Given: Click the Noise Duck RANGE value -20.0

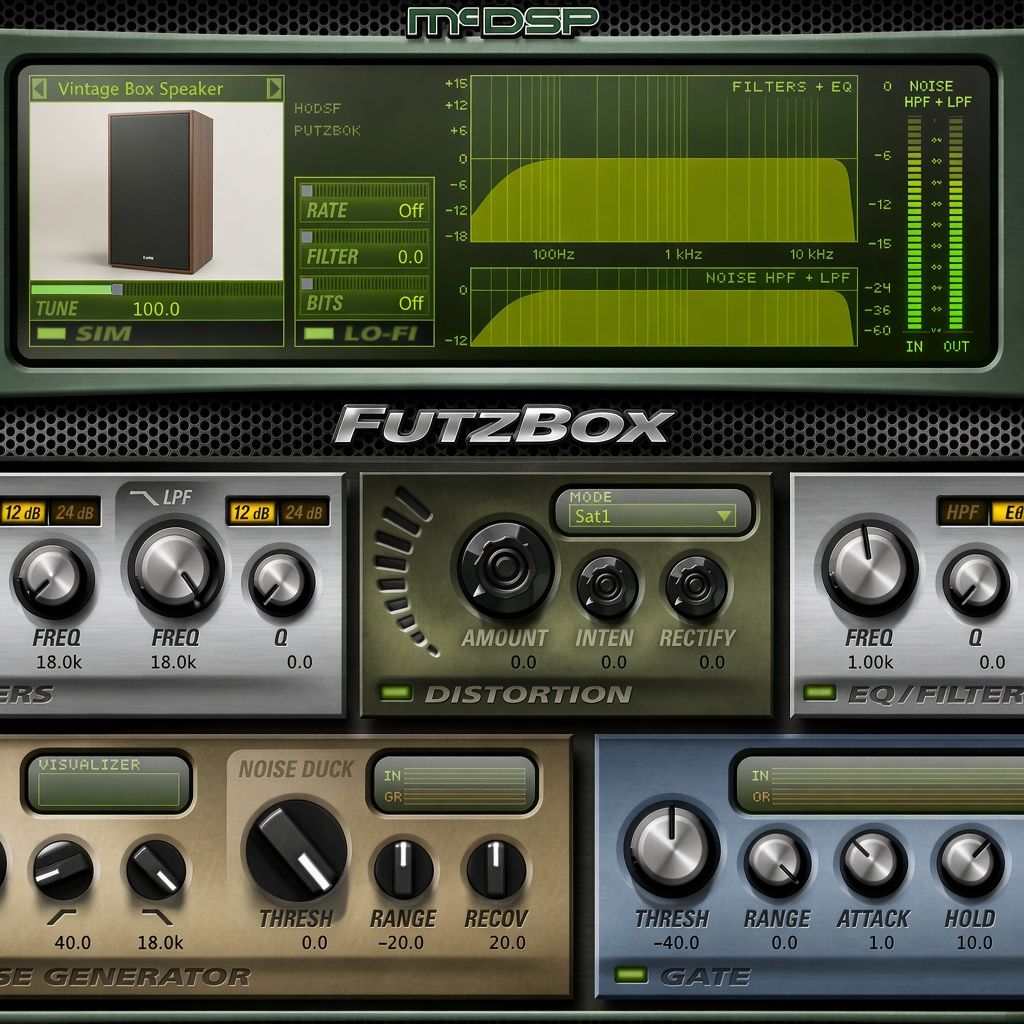Looking at the screenshot, I should click(401, 942).
